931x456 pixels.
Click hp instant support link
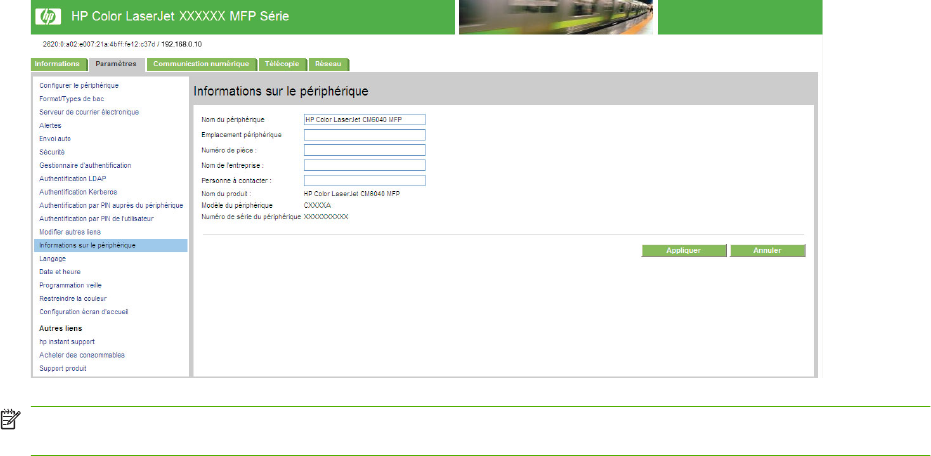pyautogui.click(x=67, y=341)
